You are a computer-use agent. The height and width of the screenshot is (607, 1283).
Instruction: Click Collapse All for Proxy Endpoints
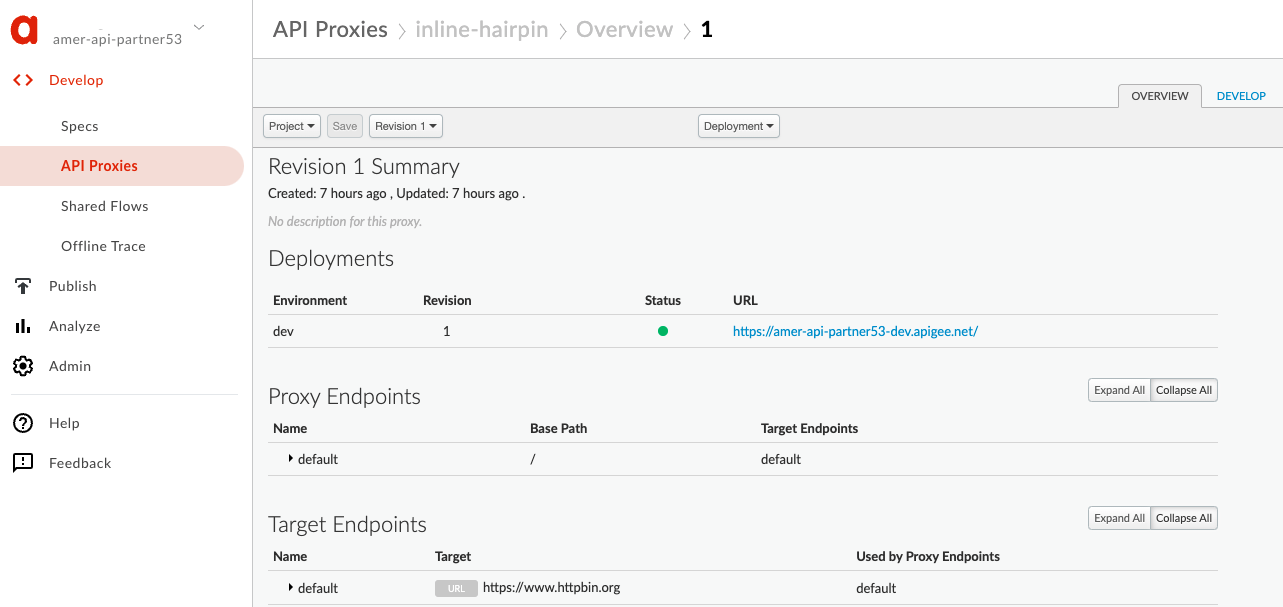[x=1184, y=390]
